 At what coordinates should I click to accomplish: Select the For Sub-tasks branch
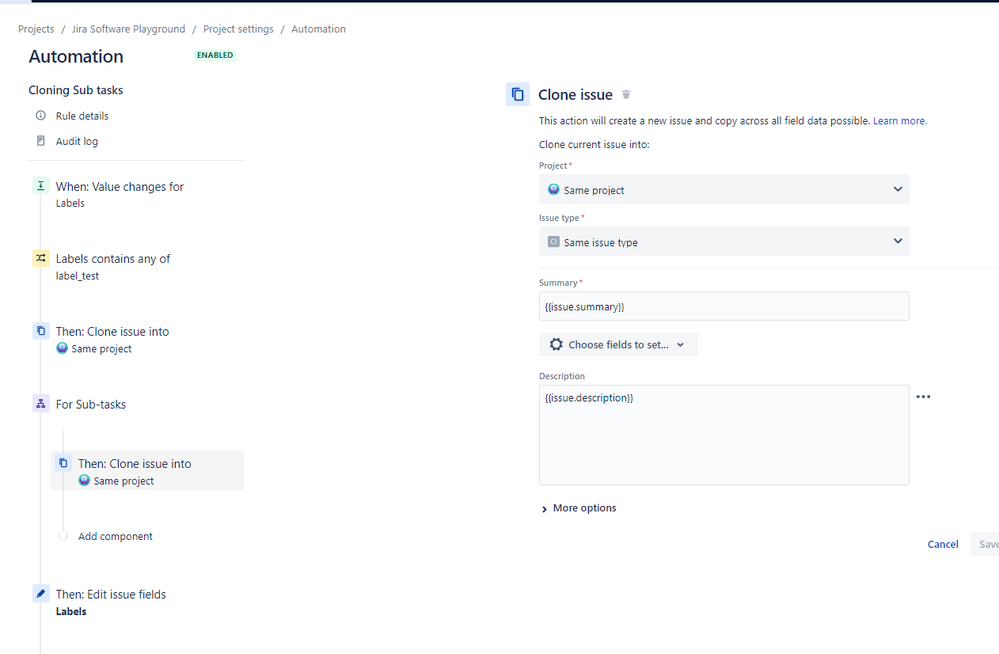pyautogui.click(x=90, y=404)
